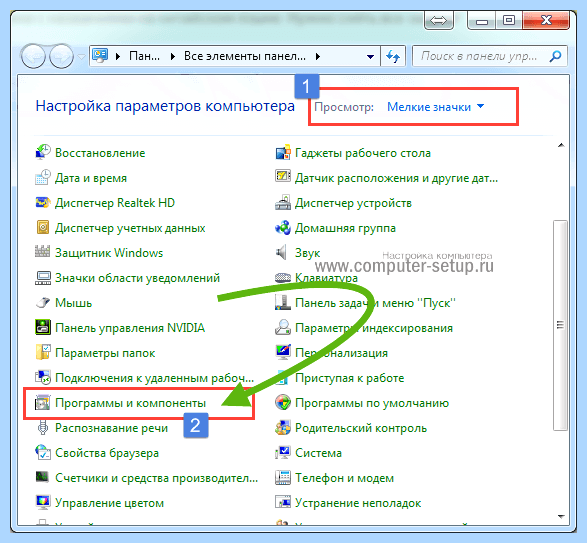Expand the arrow after Все элементы панели

pos(318,57)
